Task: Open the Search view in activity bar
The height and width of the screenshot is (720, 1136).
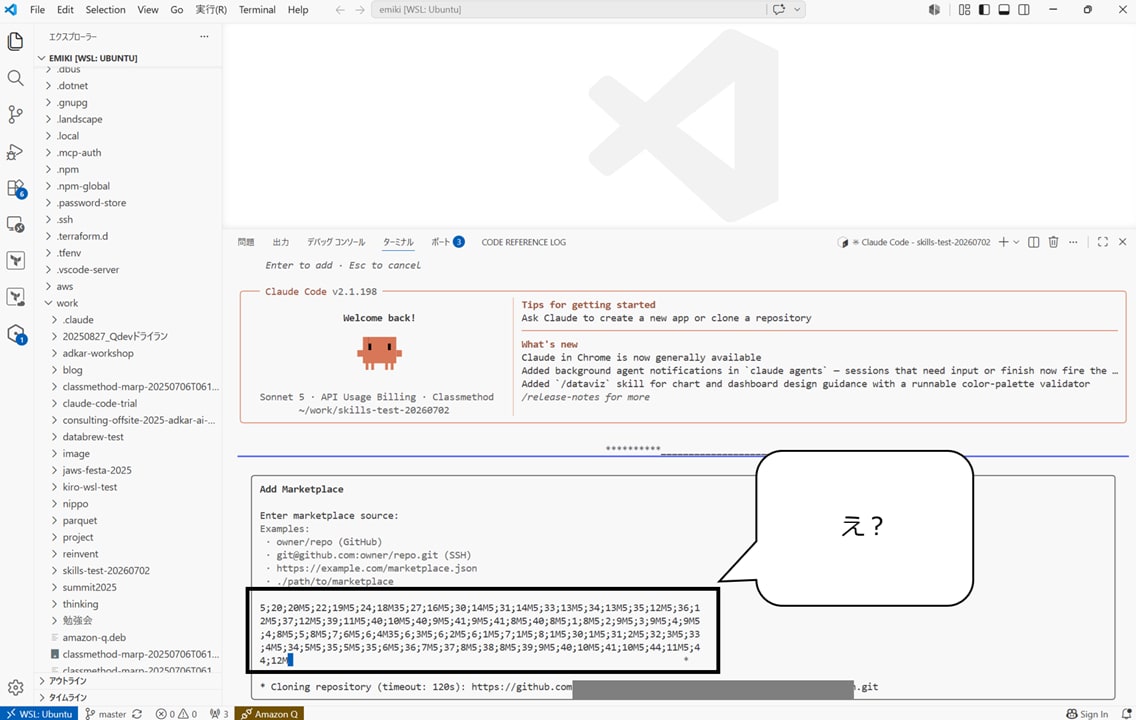Action: (x=15, y=78)
